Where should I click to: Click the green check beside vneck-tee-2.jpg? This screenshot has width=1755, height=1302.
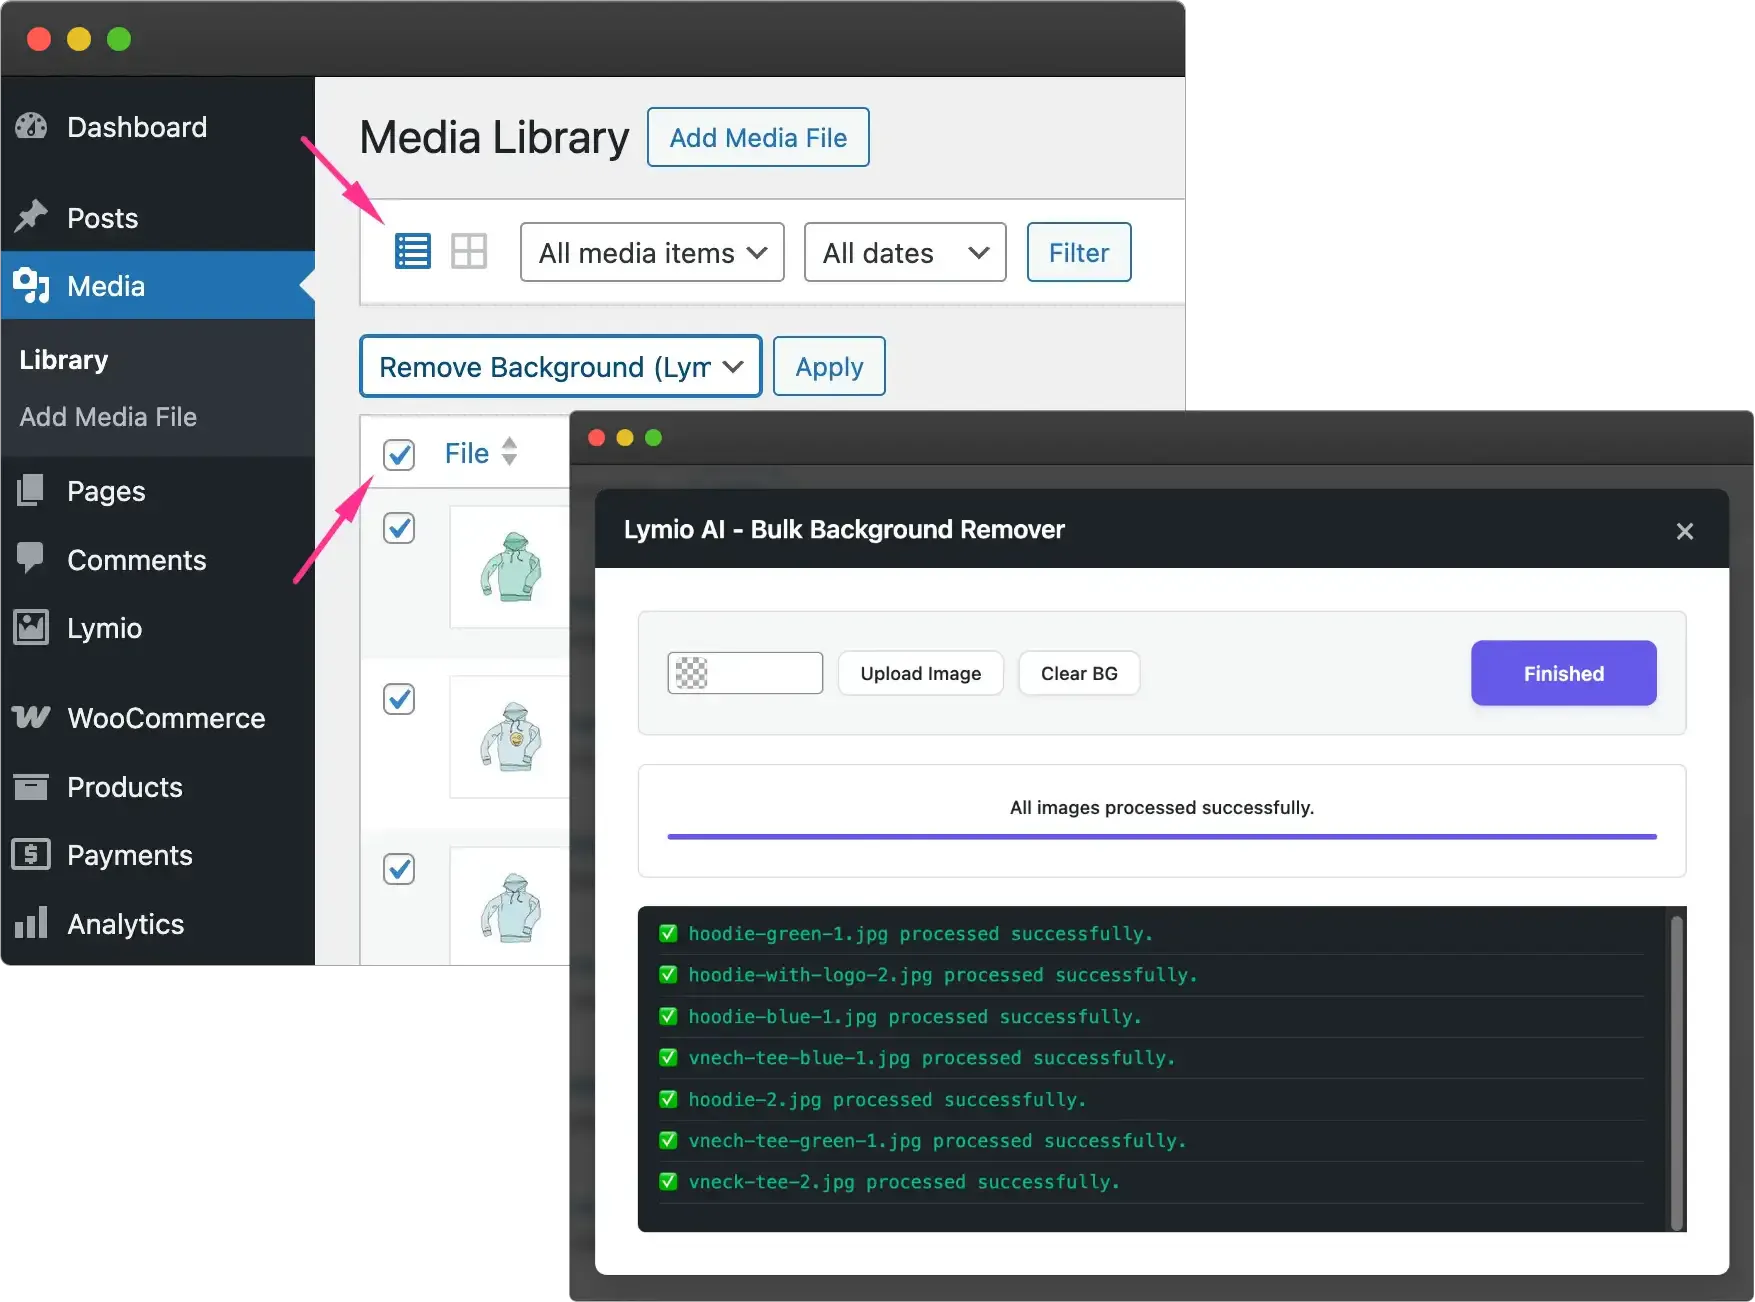pyautogui.click(x=668, y=1182)
